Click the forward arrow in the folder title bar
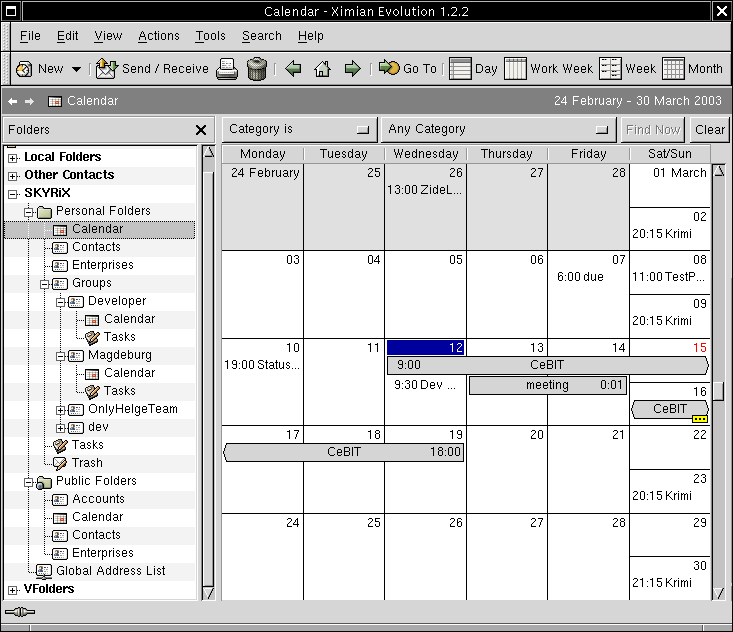The image size is (733, 632). [29, 101]
